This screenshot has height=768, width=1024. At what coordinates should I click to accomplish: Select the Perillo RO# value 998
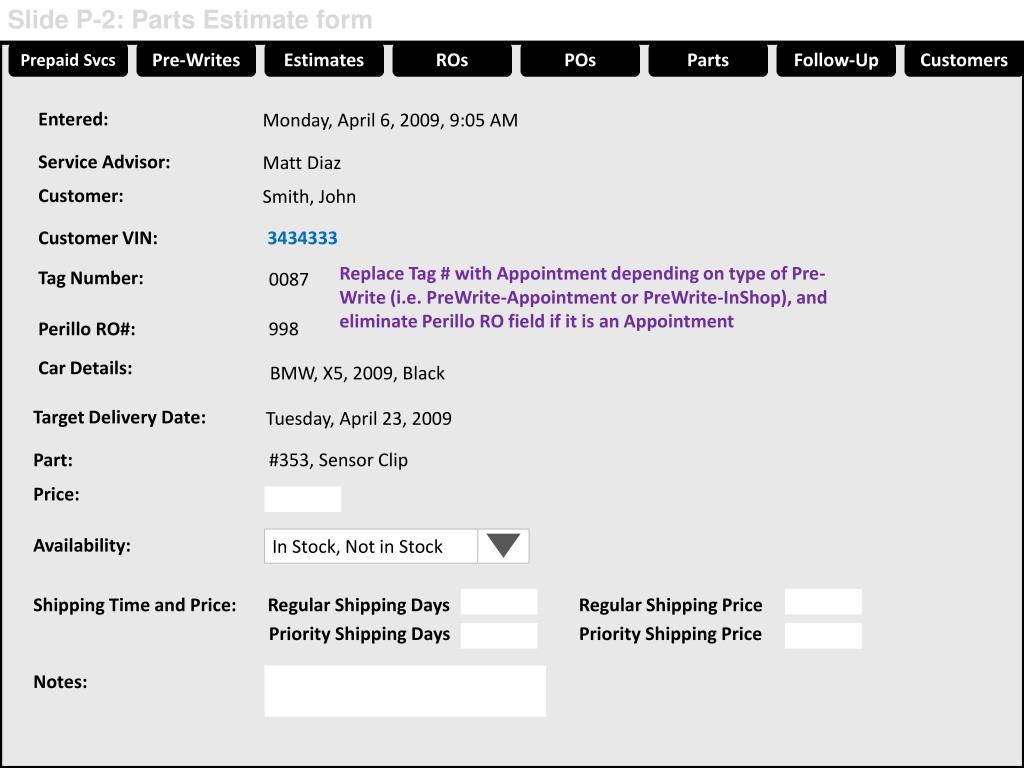[283, 329]
